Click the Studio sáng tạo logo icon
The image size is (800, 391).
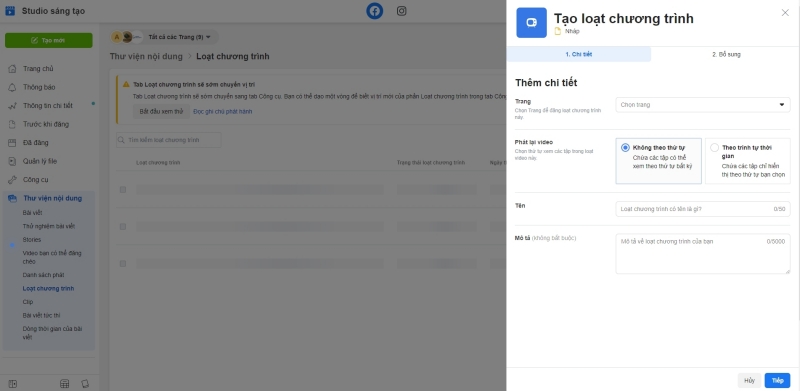(10, 11)
